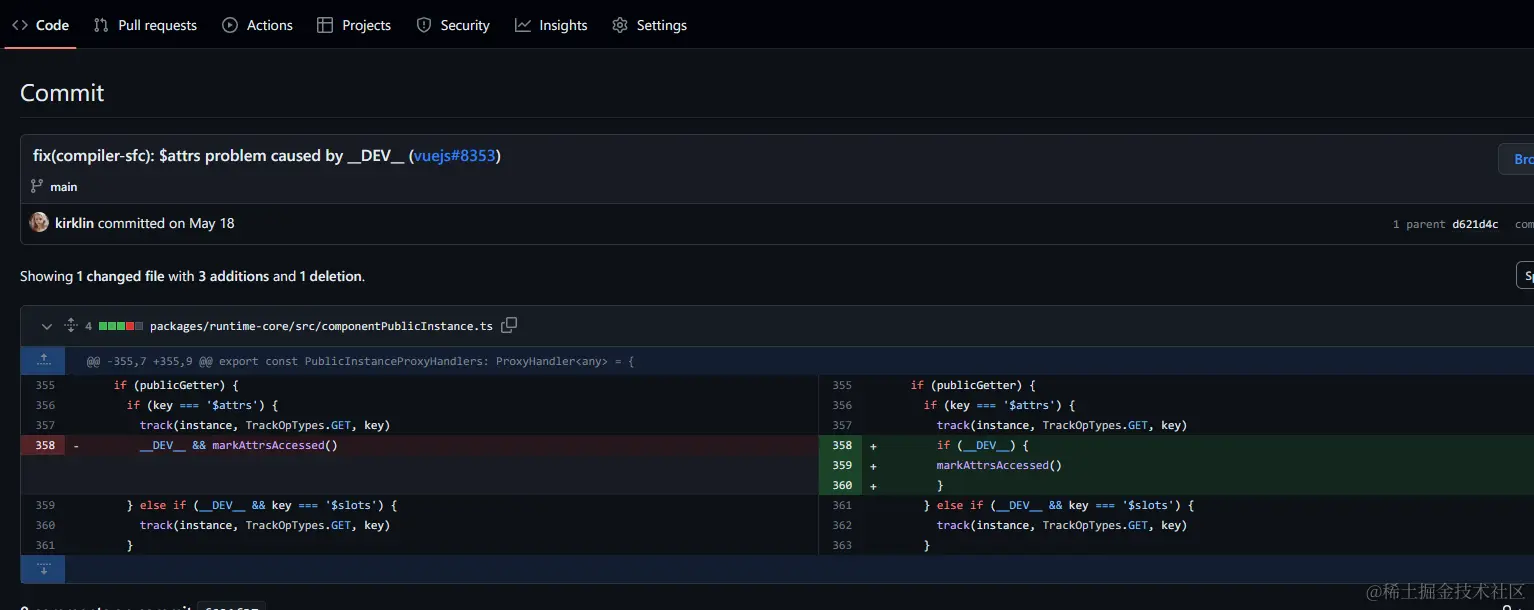This screenshot has height=610, width=1534.
Task: Click the hunk header '@@ -355,7 +355,9 @@'
Action: point(148,361)
